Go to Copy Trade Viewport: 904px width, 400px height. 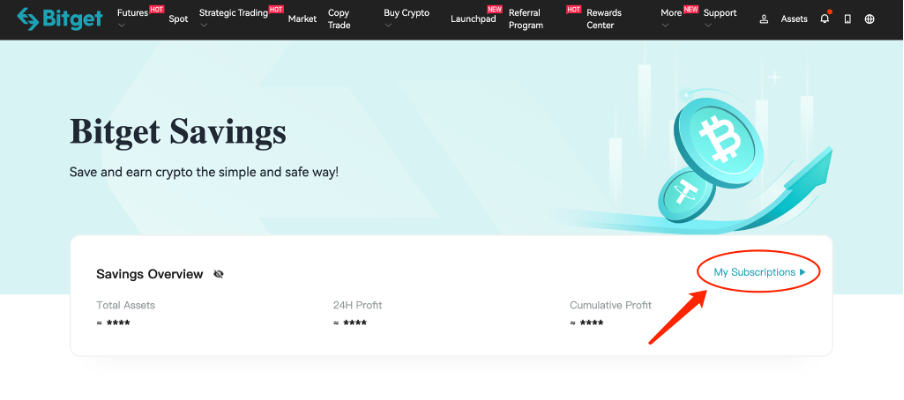click(x=339, y=19)
